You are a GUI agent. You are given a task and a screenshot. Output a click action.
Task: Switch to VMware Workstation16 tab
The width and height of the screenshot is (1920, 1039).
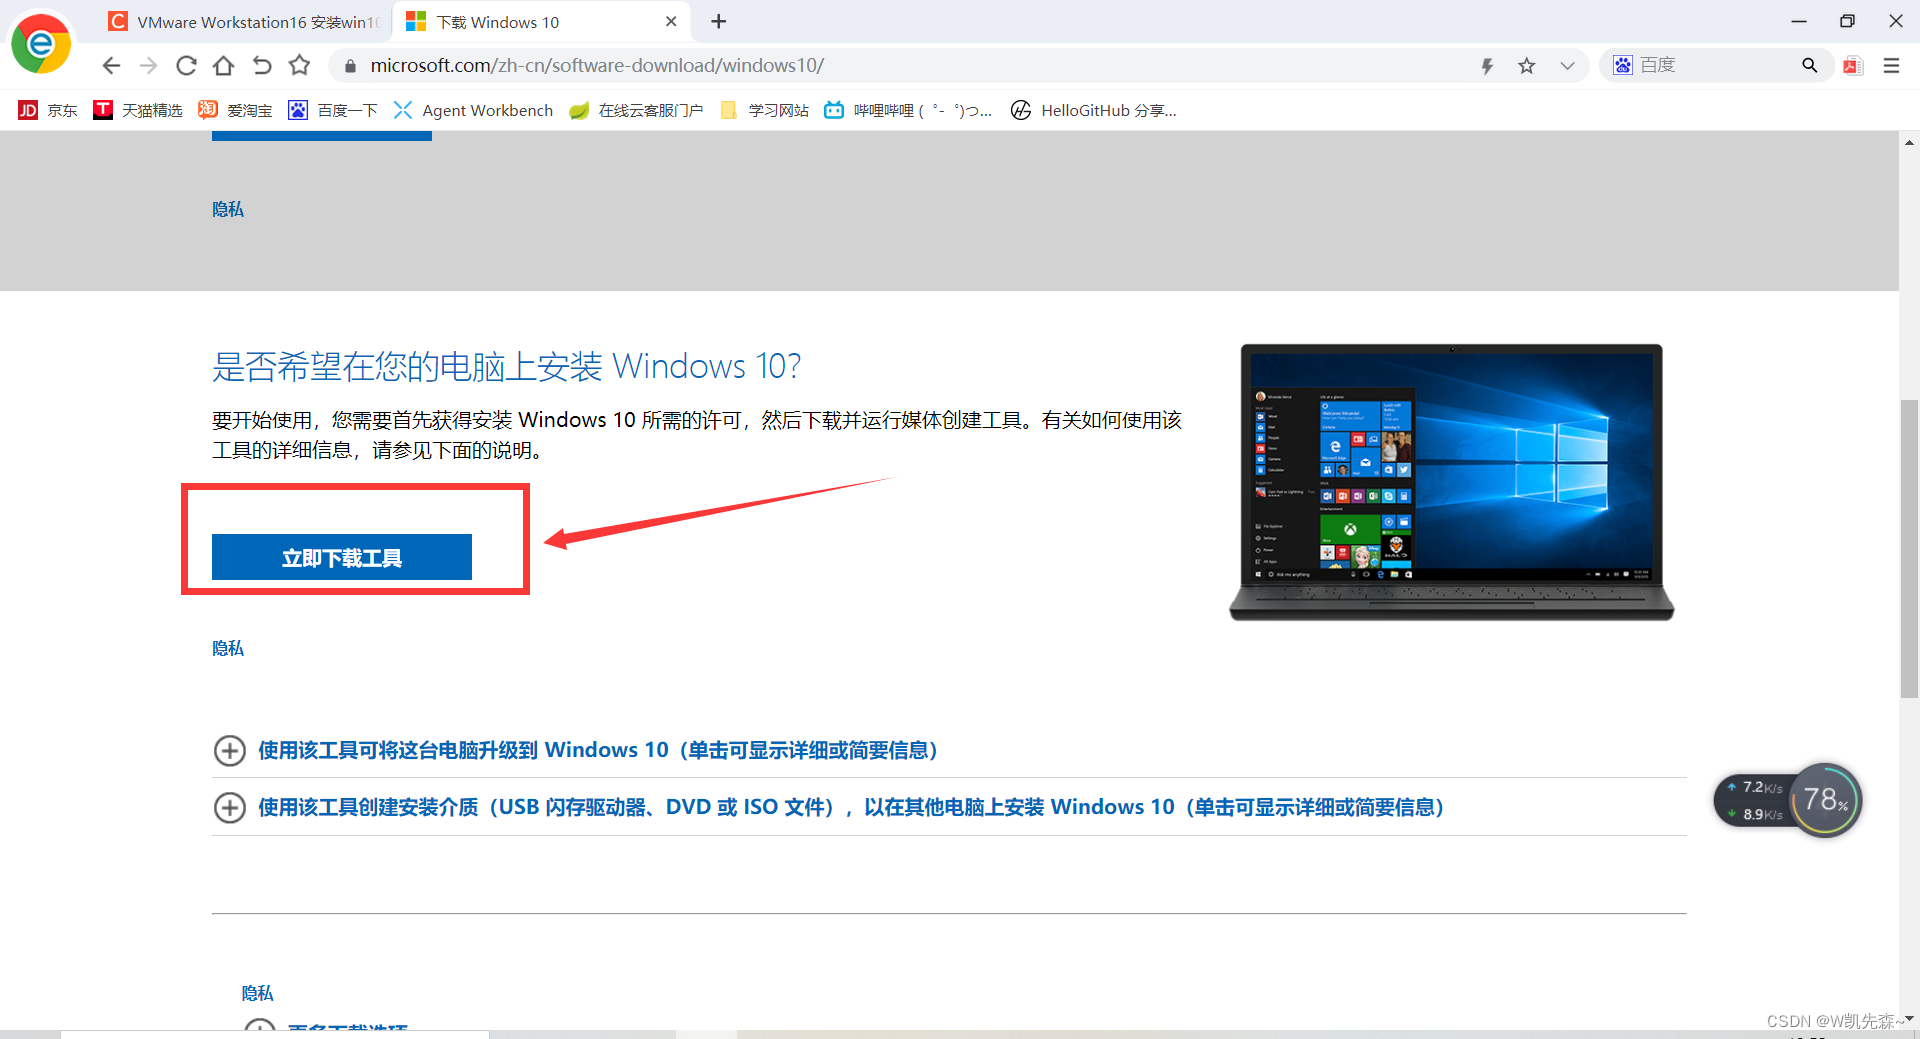(245, 22)
